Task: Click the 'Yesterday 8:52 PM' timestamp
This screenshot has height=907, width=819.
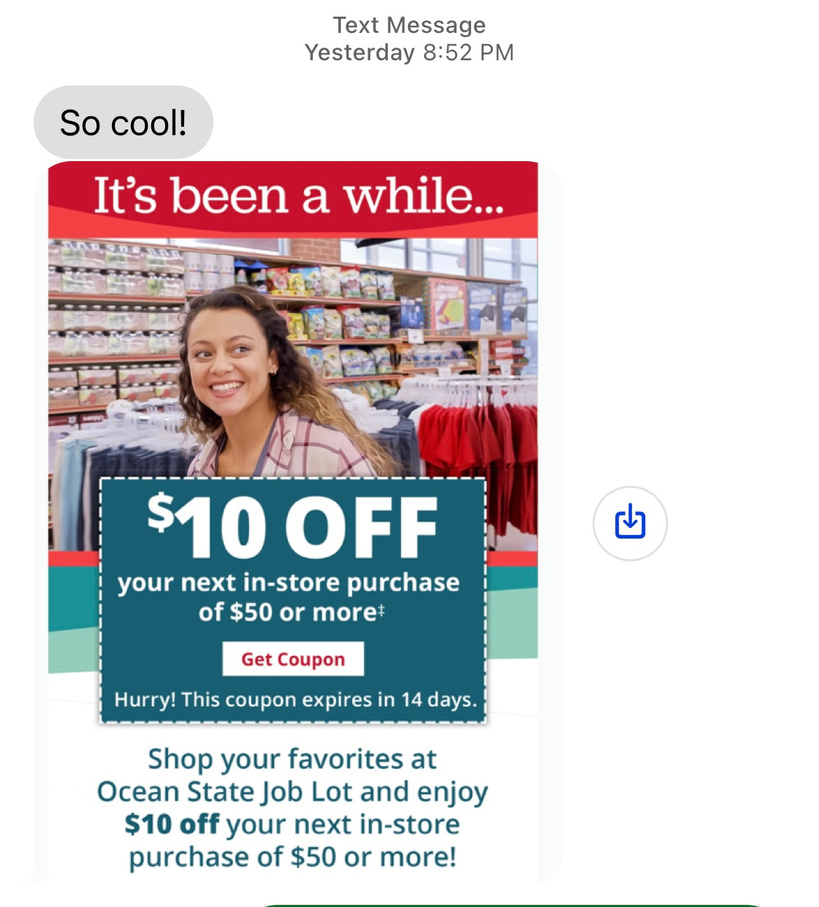Action: coord(409,53)
